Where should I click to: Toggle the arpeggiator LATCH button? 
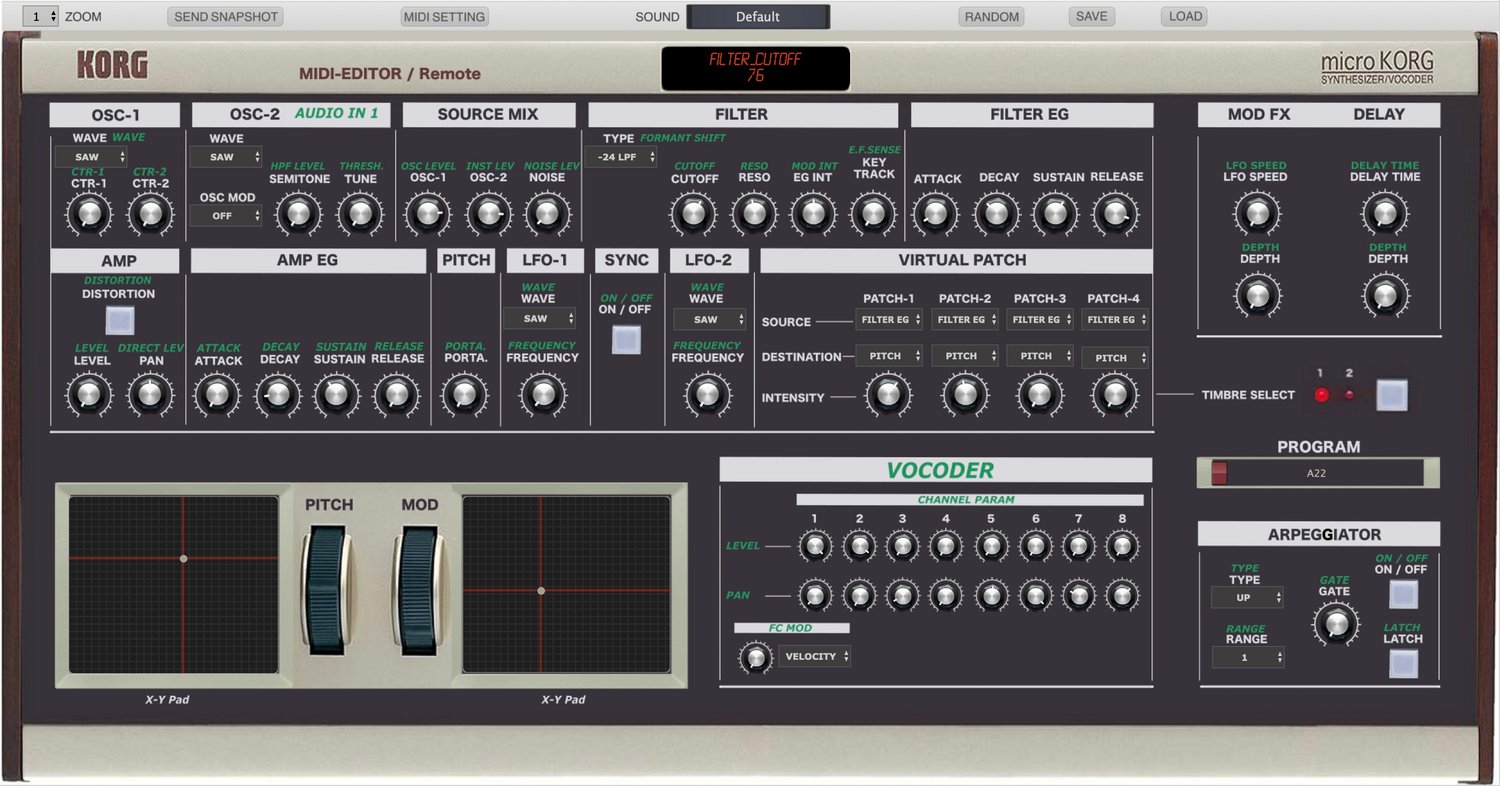click(1403, 663)
